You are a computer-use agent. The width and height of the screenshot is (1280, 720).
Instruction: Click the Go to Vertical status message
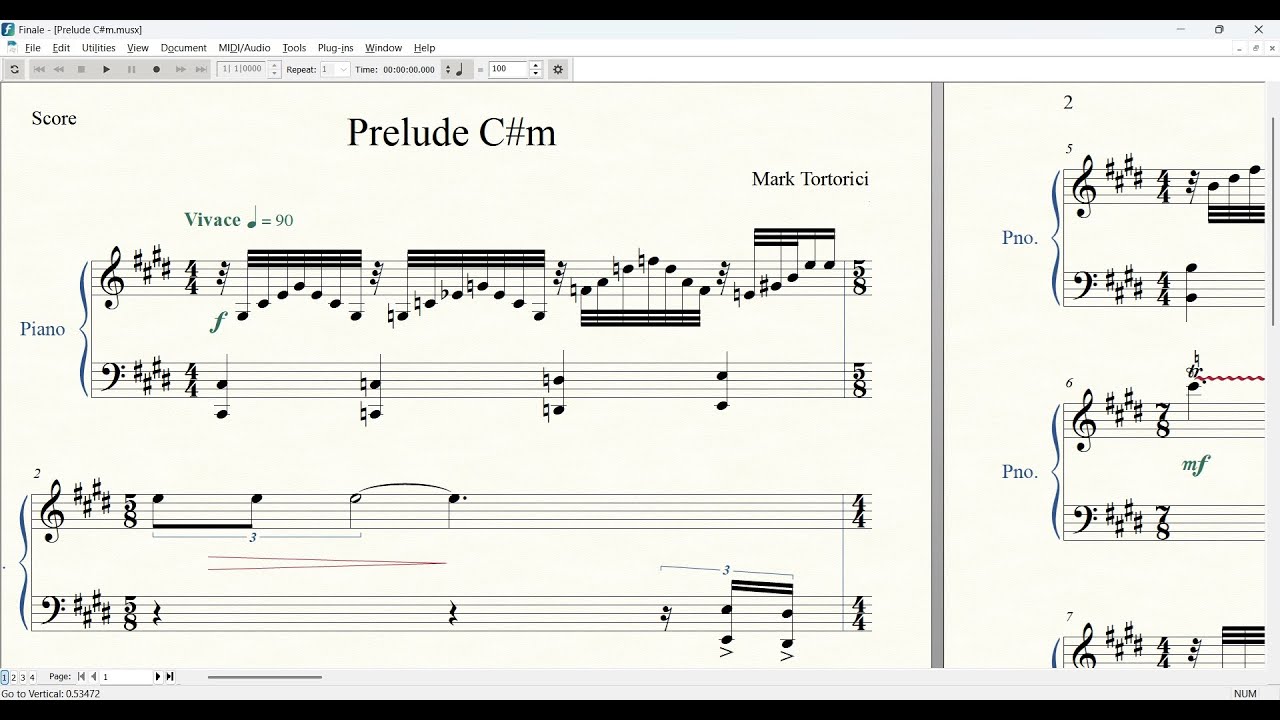[50, 694]
